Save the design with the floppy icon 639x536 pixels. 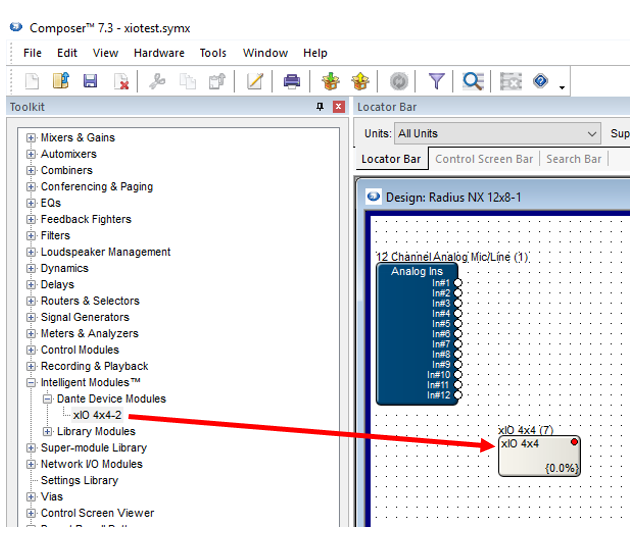90,81
